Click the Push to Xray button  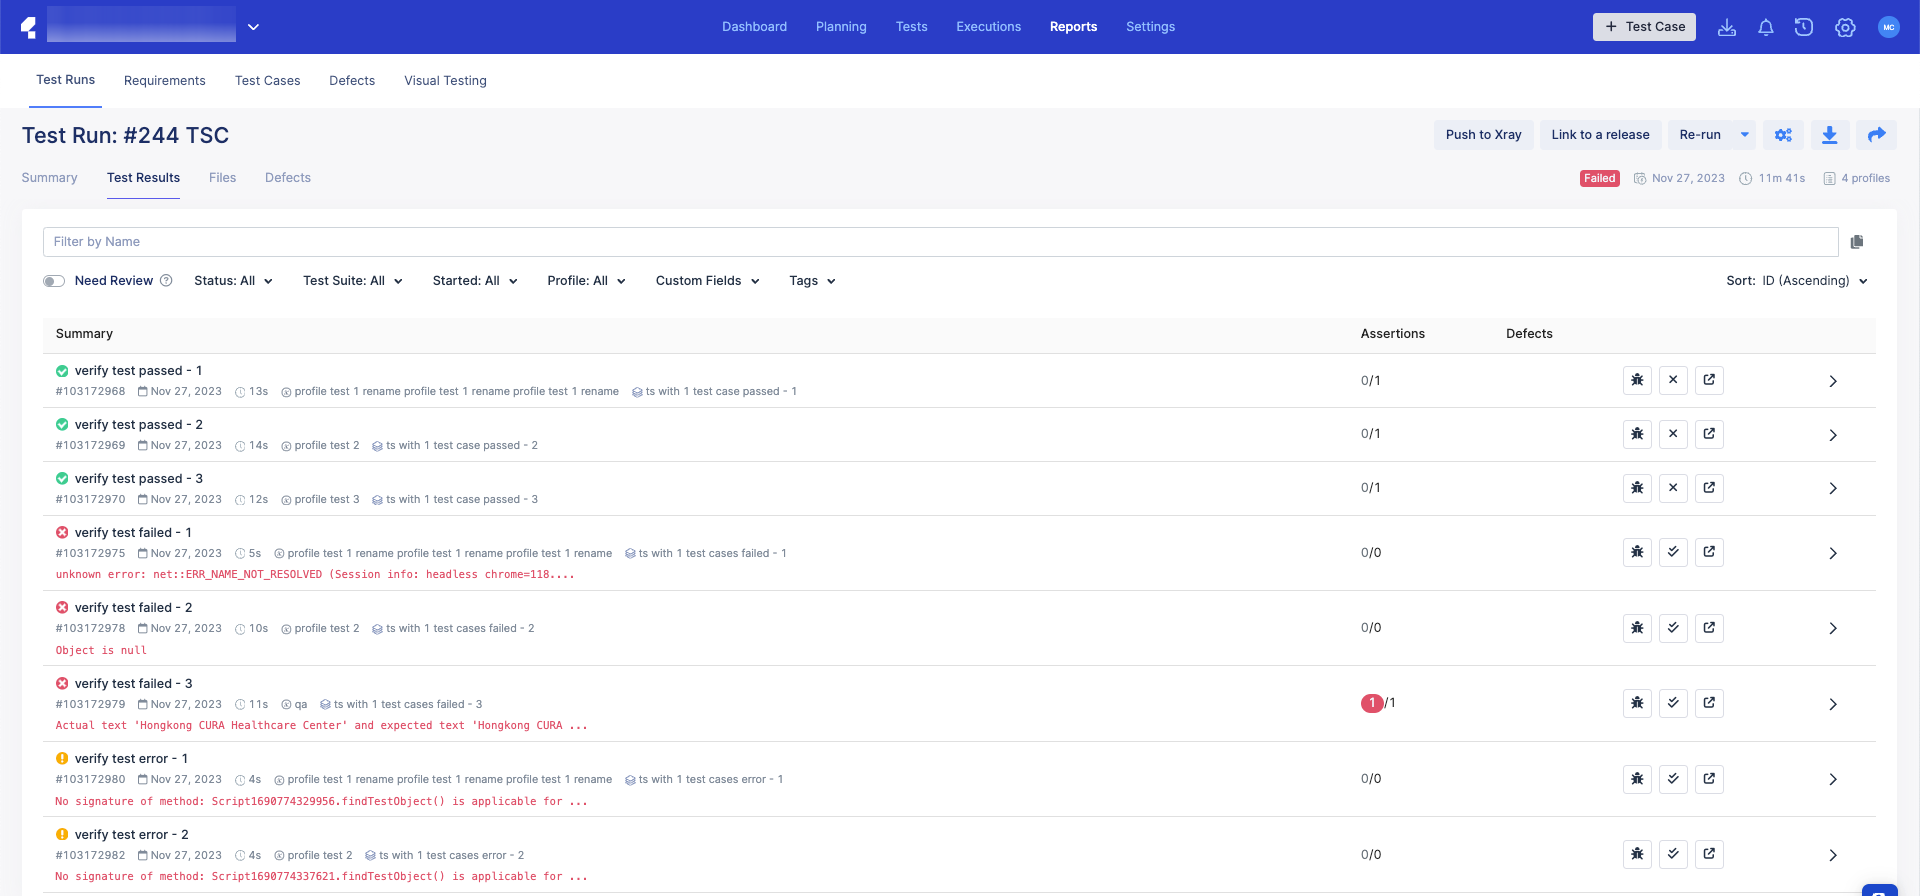tap(1483, 135)
